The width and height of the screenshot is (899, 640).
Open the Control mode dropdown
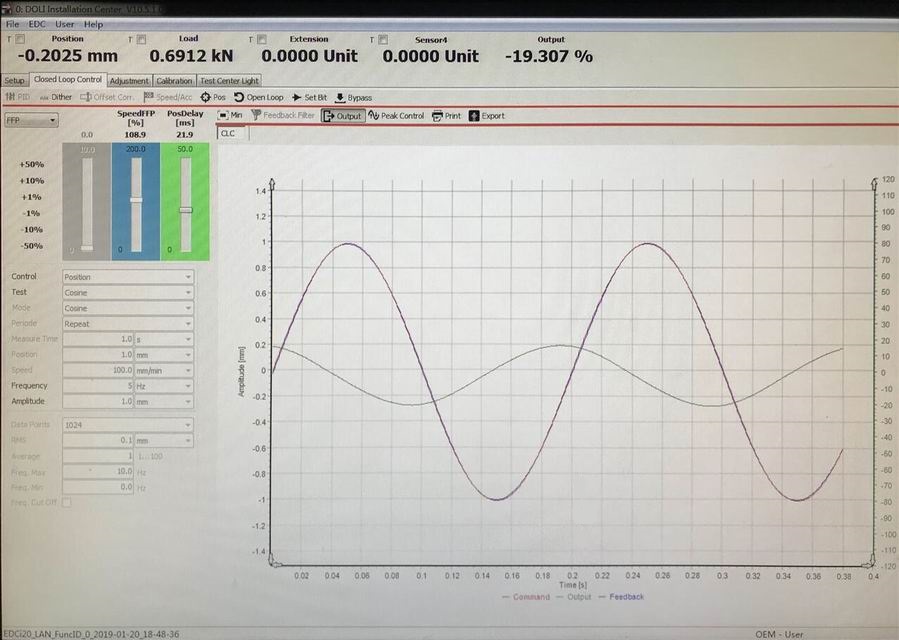point(127,277)
